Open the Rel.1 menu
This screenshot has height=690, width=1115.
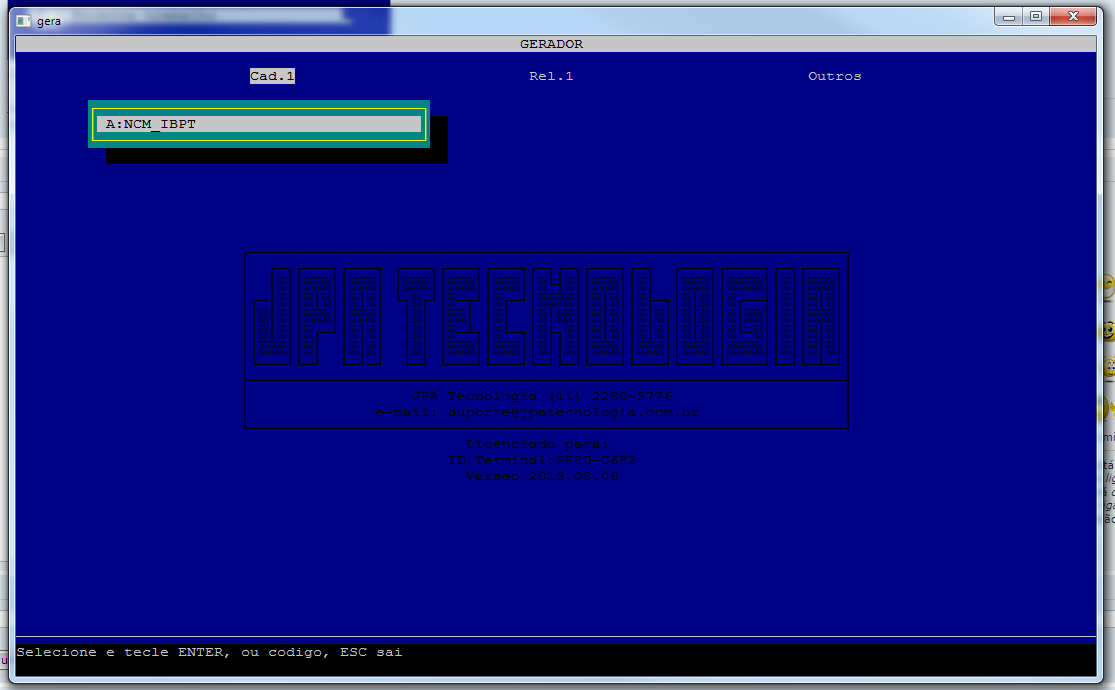pos(550,76)
